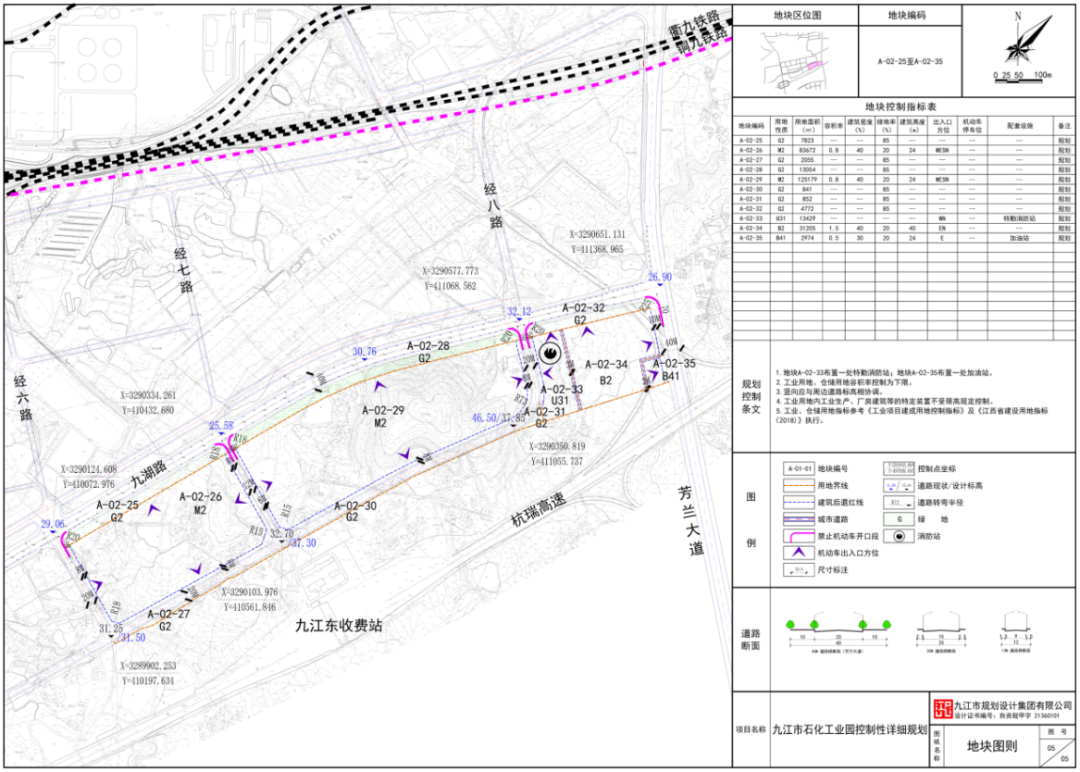Click the 经七路 road label
This screenshot has width=1080, height=772.
tap(183, 271)
